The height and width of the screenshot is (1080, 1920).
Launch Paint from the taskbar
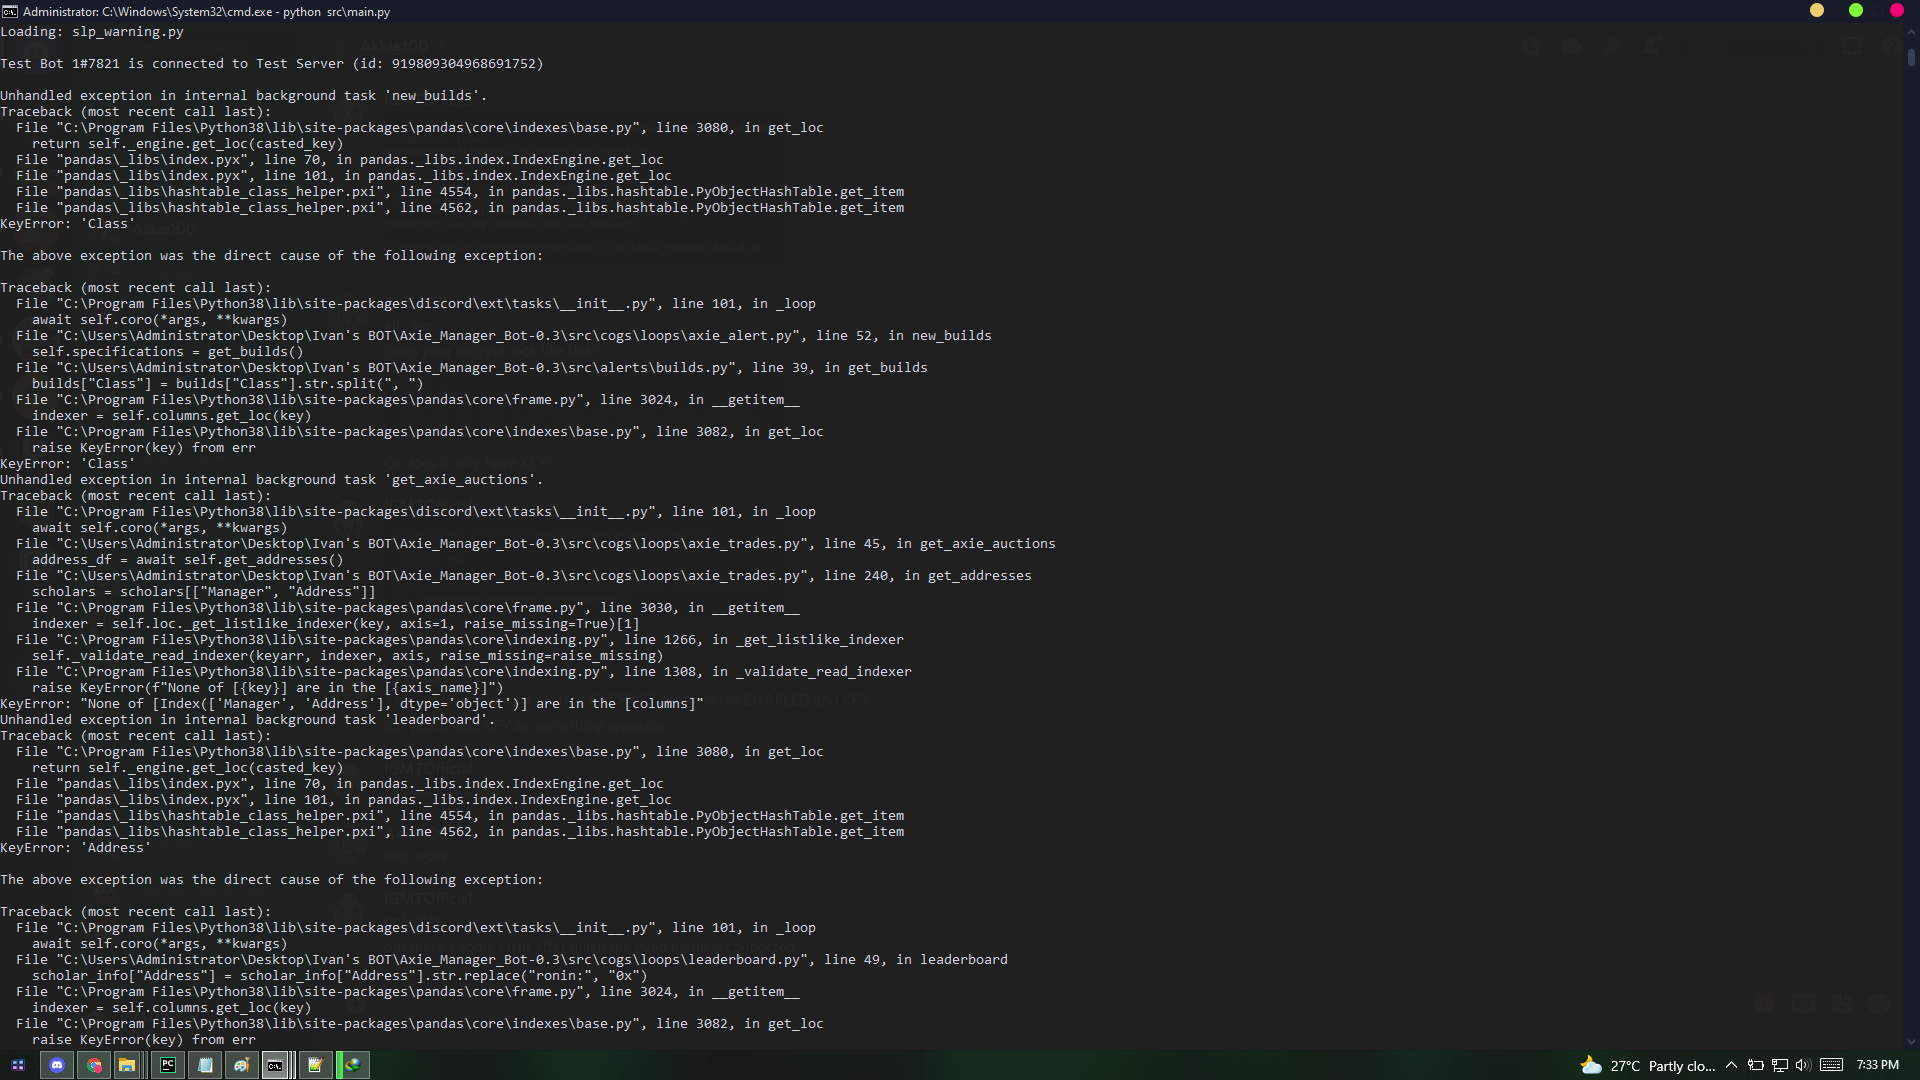[x=242, y=1065]
